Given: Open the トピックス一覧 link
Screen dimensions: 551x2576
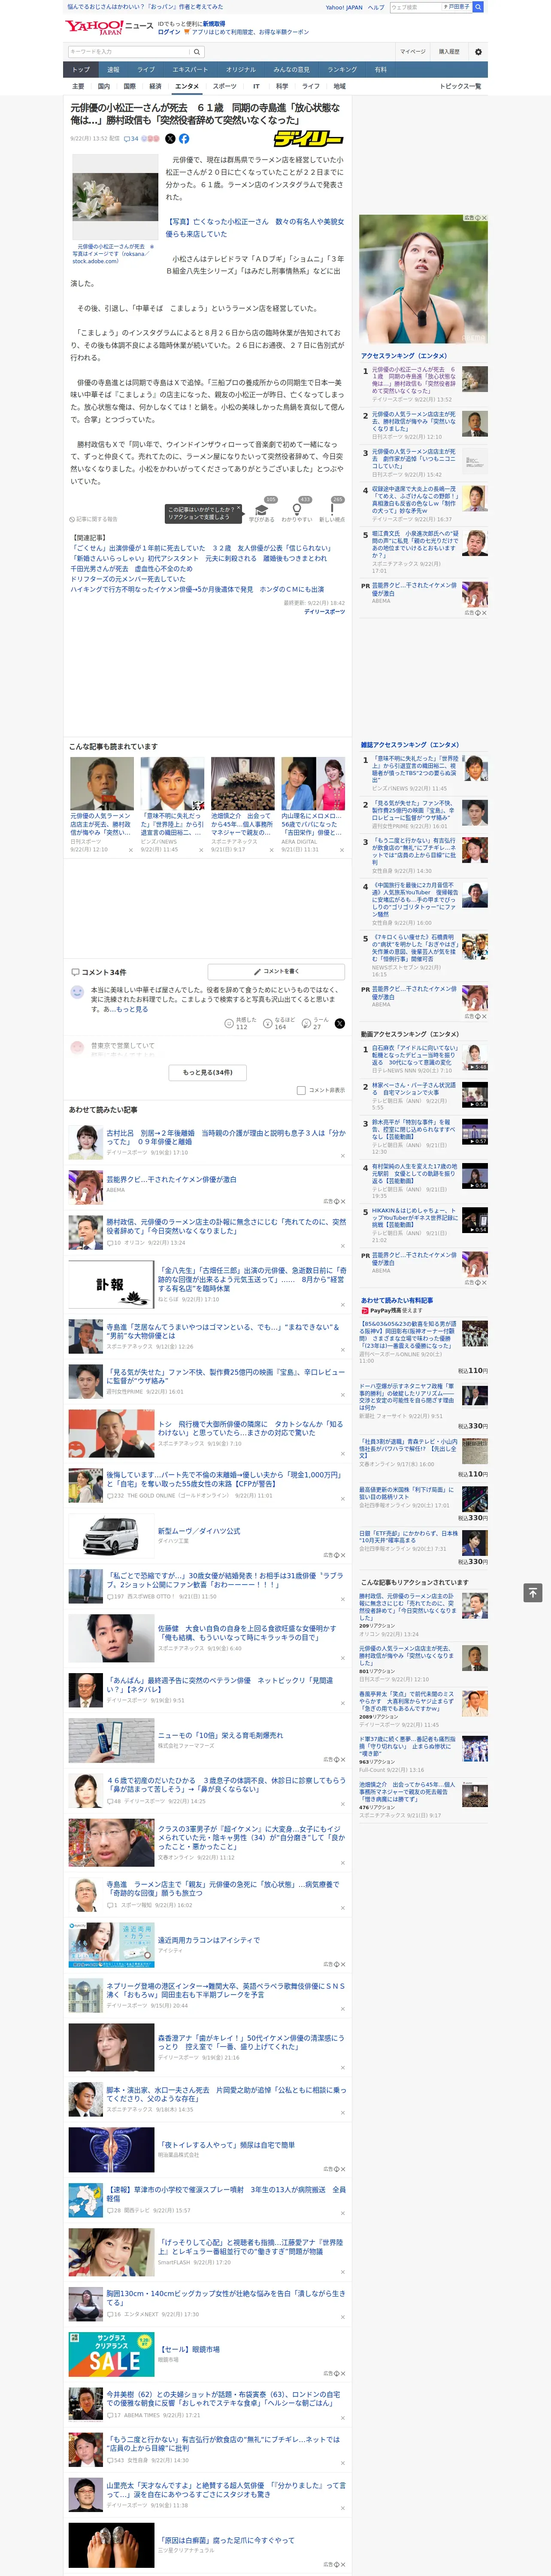Looking at the screenshot, I should [x=460, y=86].
